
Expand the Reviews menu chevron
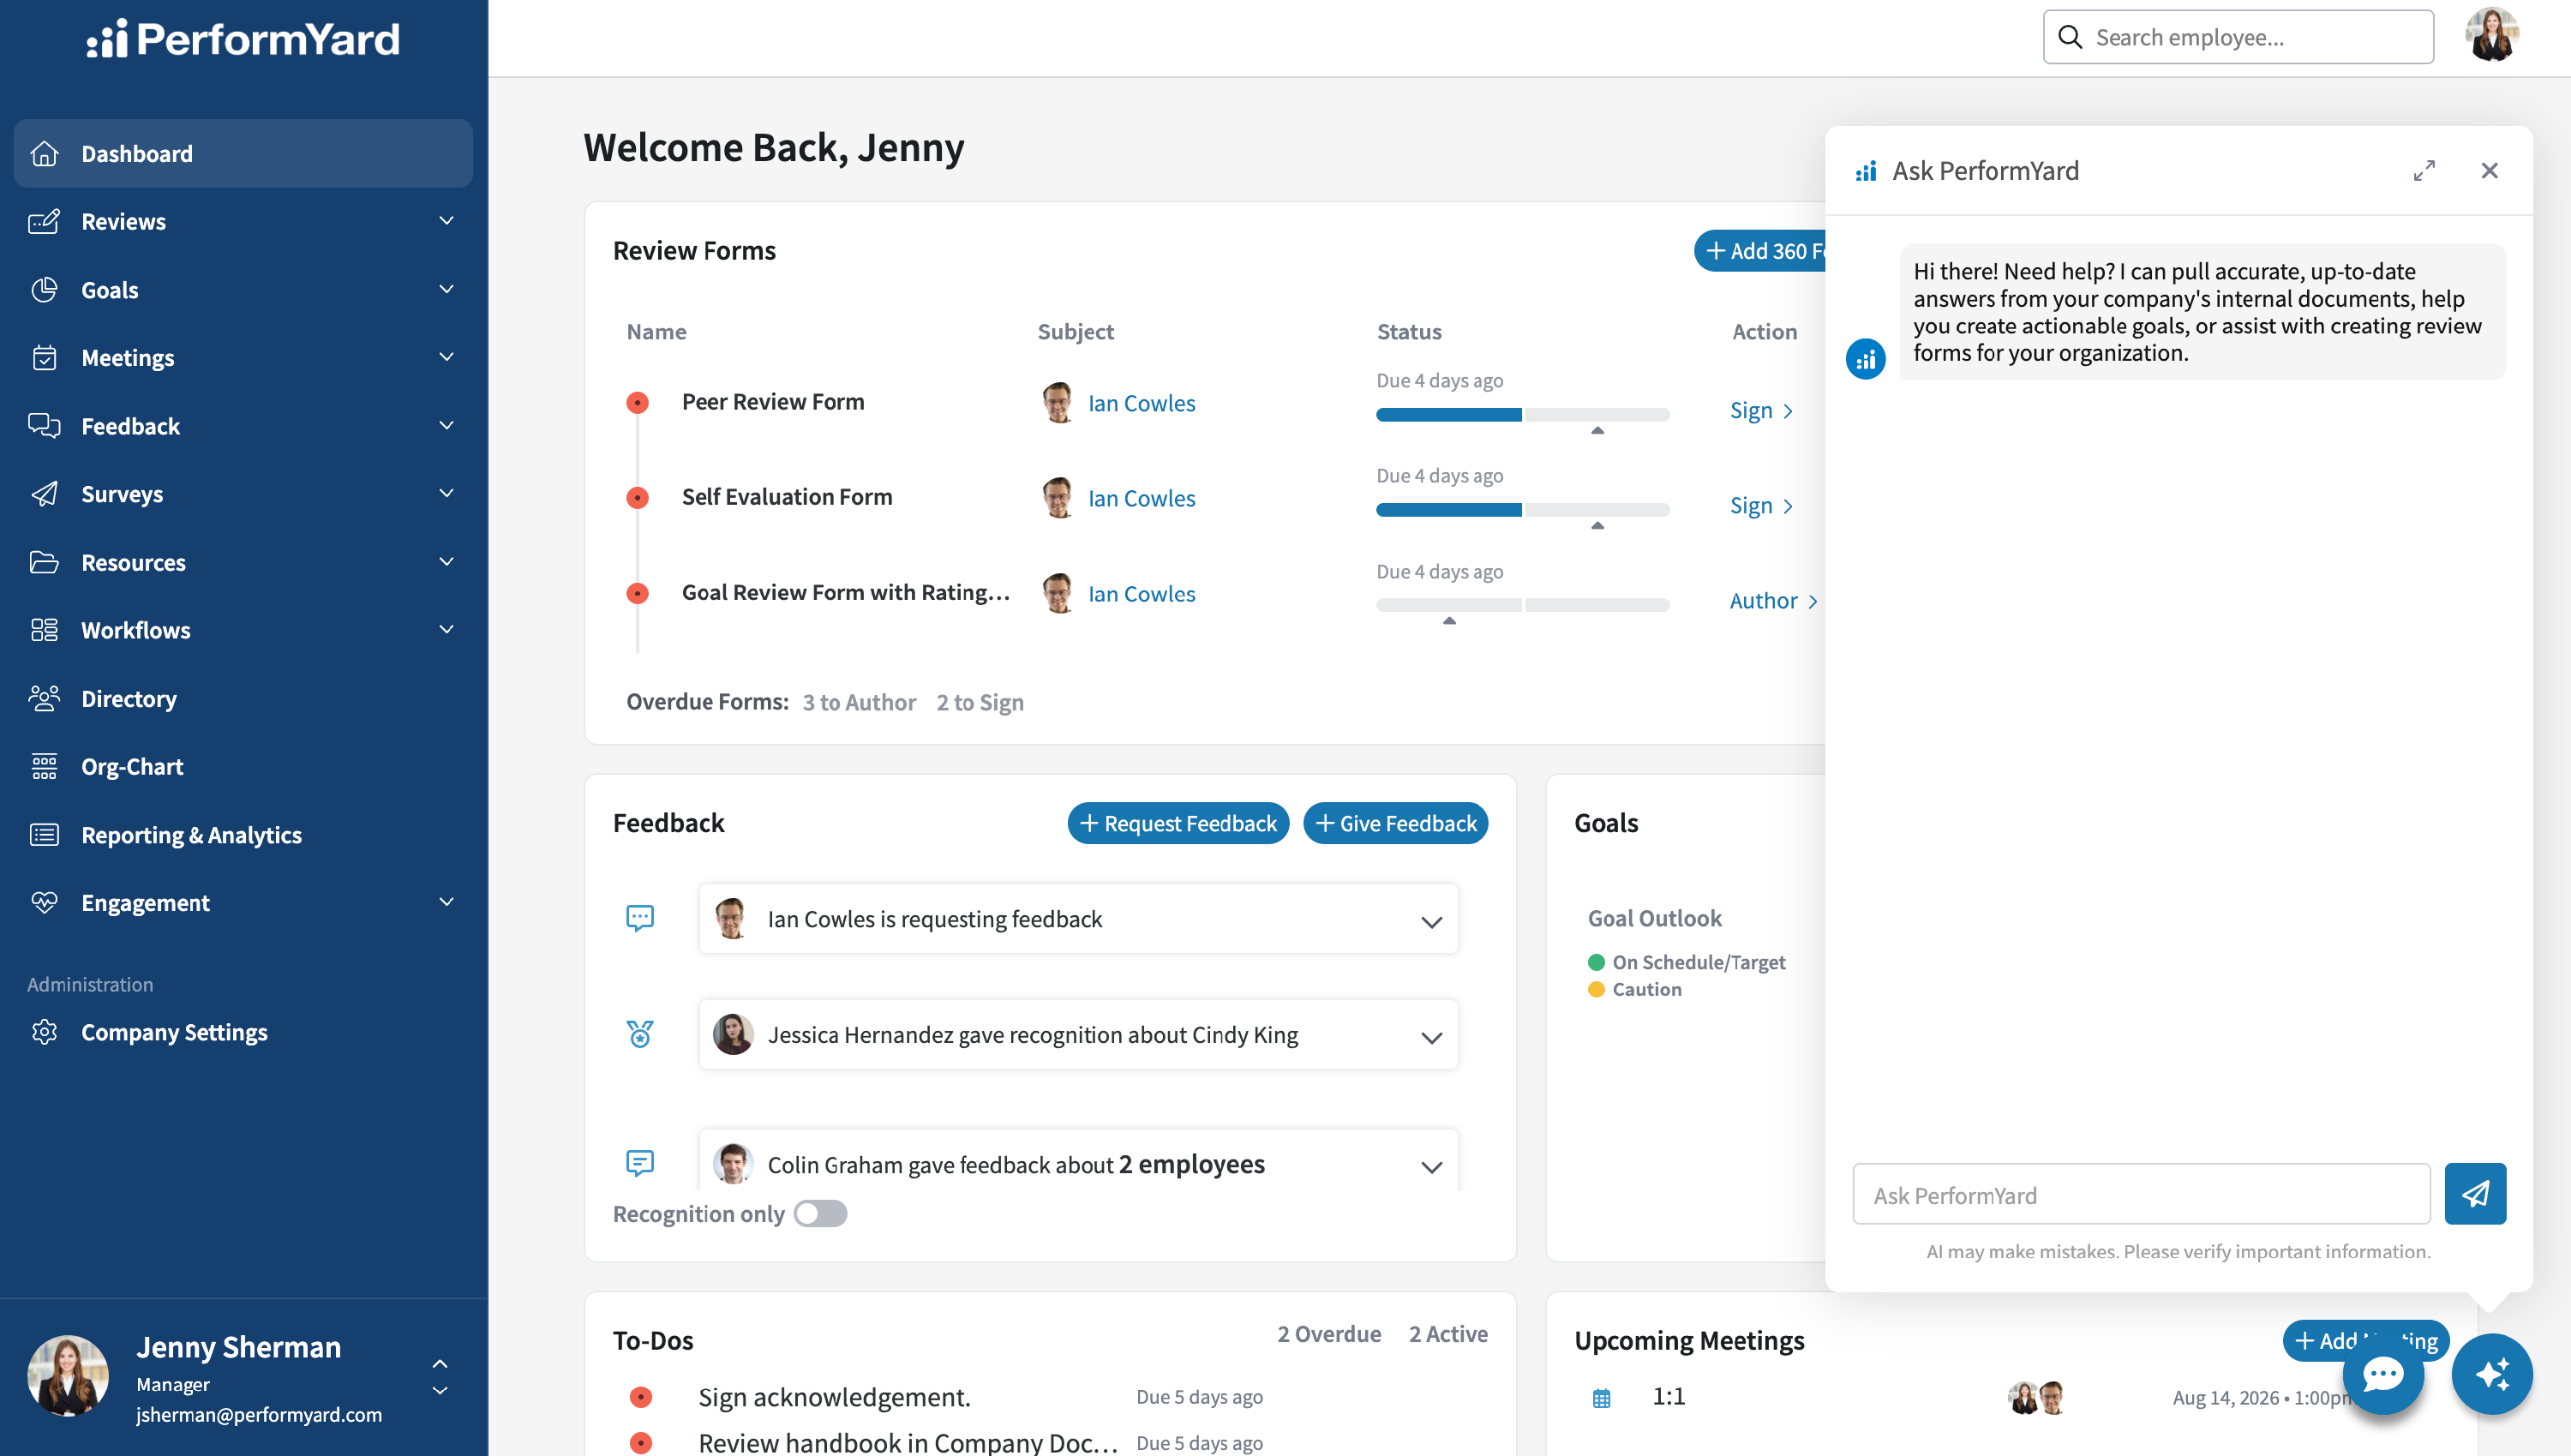click(x=446, y=220)
